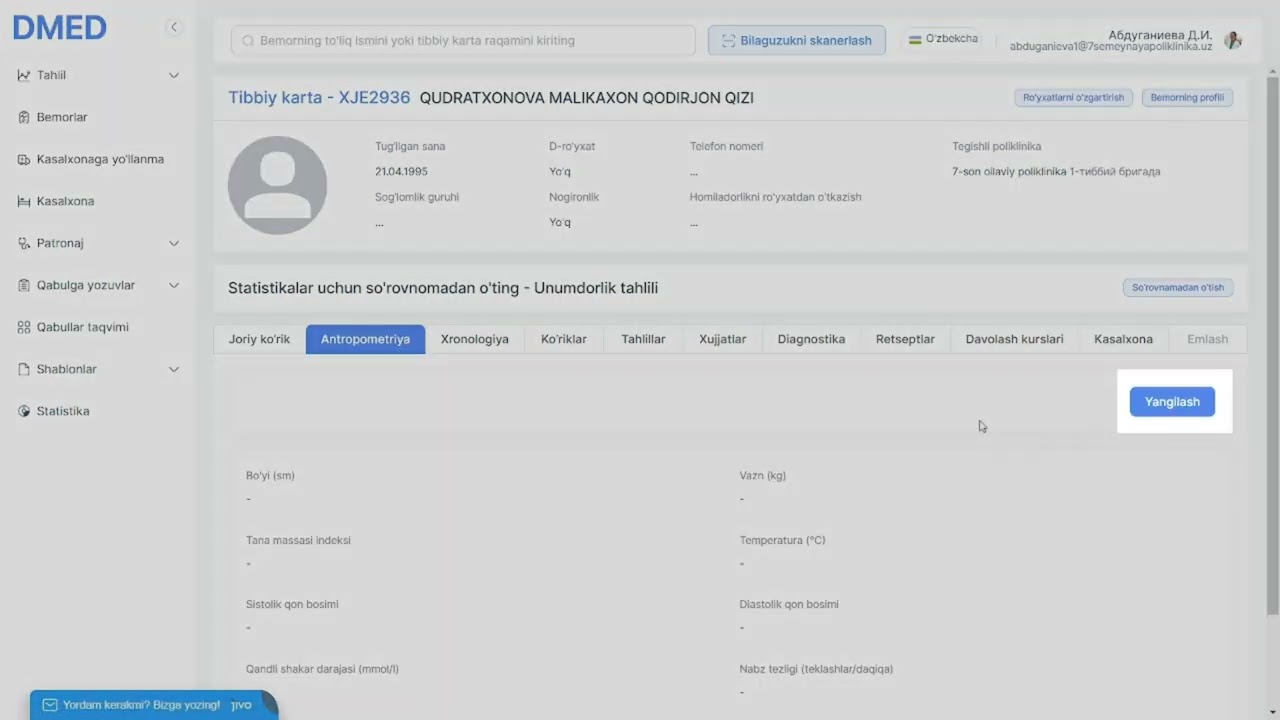Image resolution: width=1280 pixels, height=720 pixels.
Task: Switch to Davolash kurslari tab
Action: pyautogui.click(x=1014, y=339)
